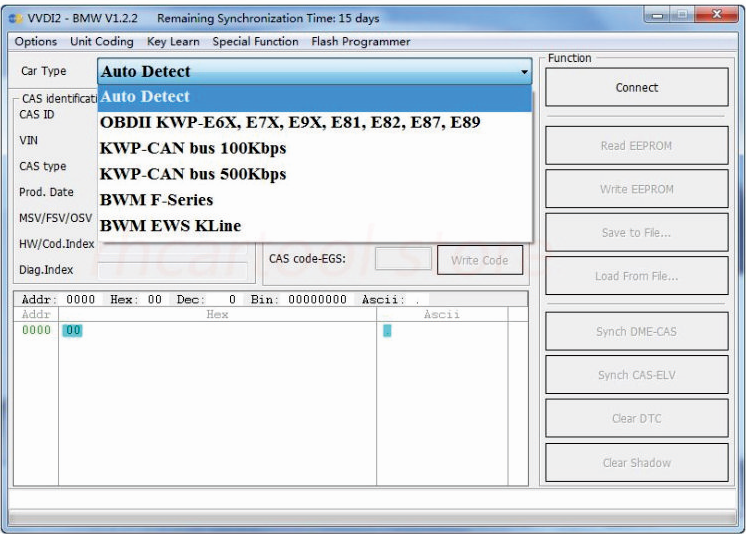Click the Bin value 00000000
Viewport: 746px width, 534px height.
(x=317, y=299)
